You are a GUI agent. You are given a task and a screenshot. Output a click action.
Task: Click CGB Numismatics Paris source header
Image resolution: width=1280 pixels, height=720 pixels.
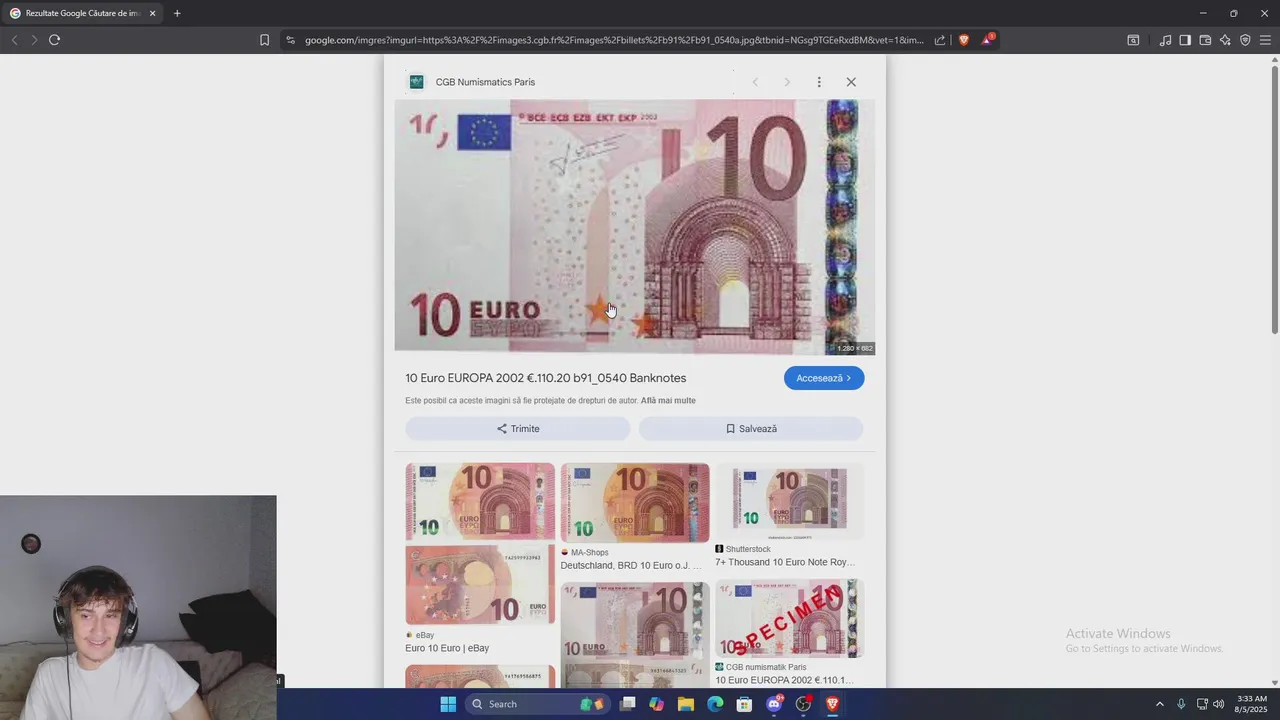pos(485,82)
